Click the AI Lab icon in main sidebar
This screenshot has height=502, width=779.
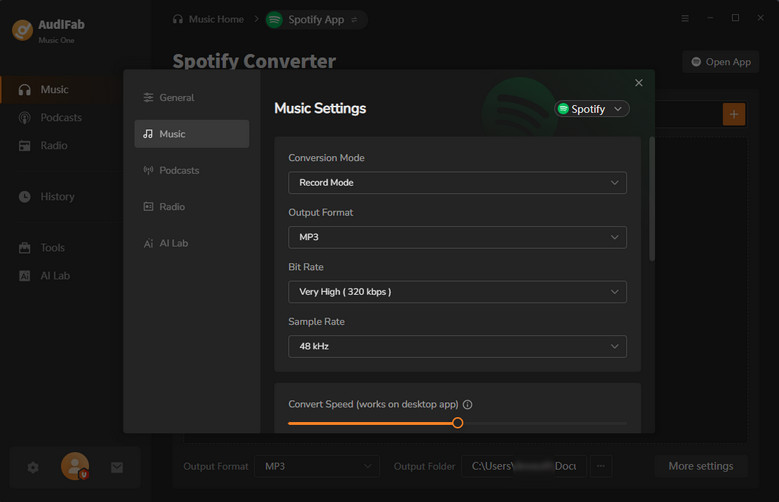(x=24, y=276)
